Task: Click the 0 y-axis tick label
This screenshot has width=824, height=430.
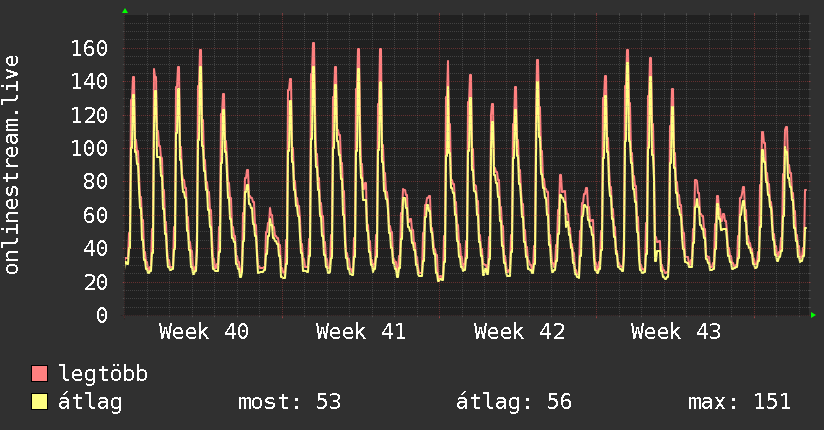Action: 102,315
